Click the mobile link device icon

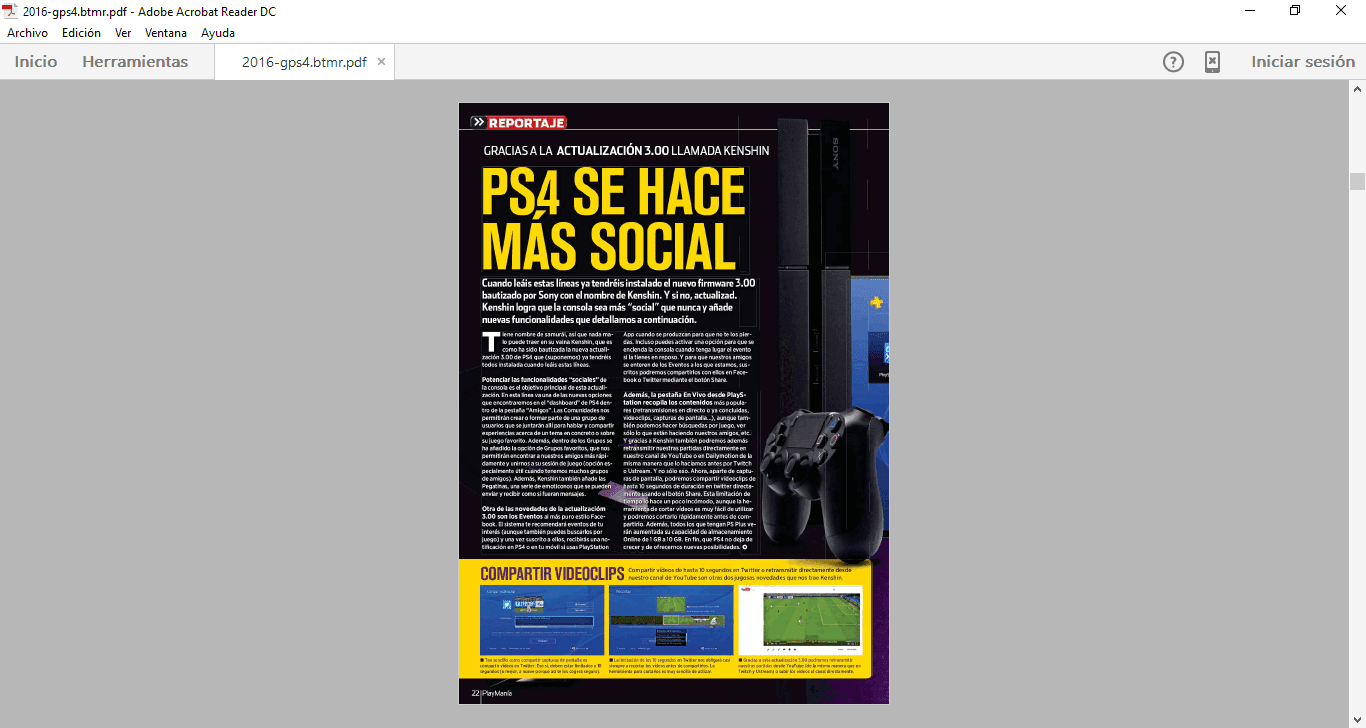point(1212,62)
